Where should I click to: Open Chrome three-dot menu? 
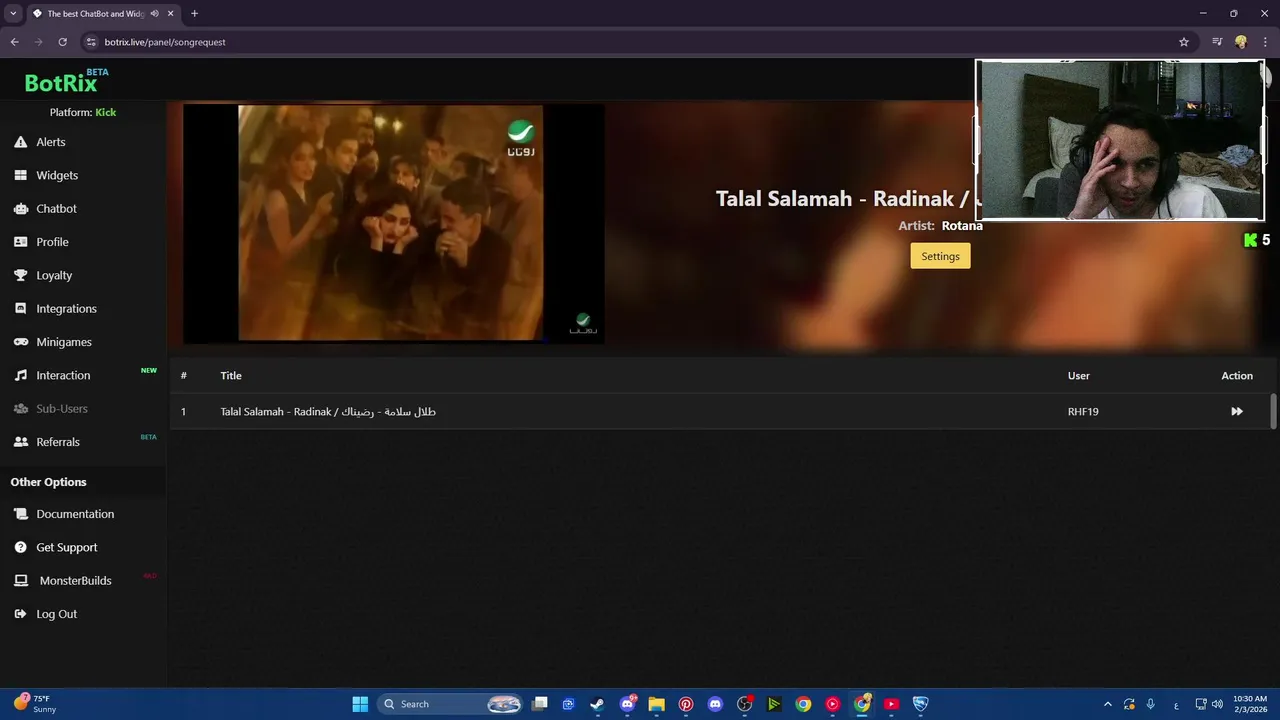coord(1266,42)
